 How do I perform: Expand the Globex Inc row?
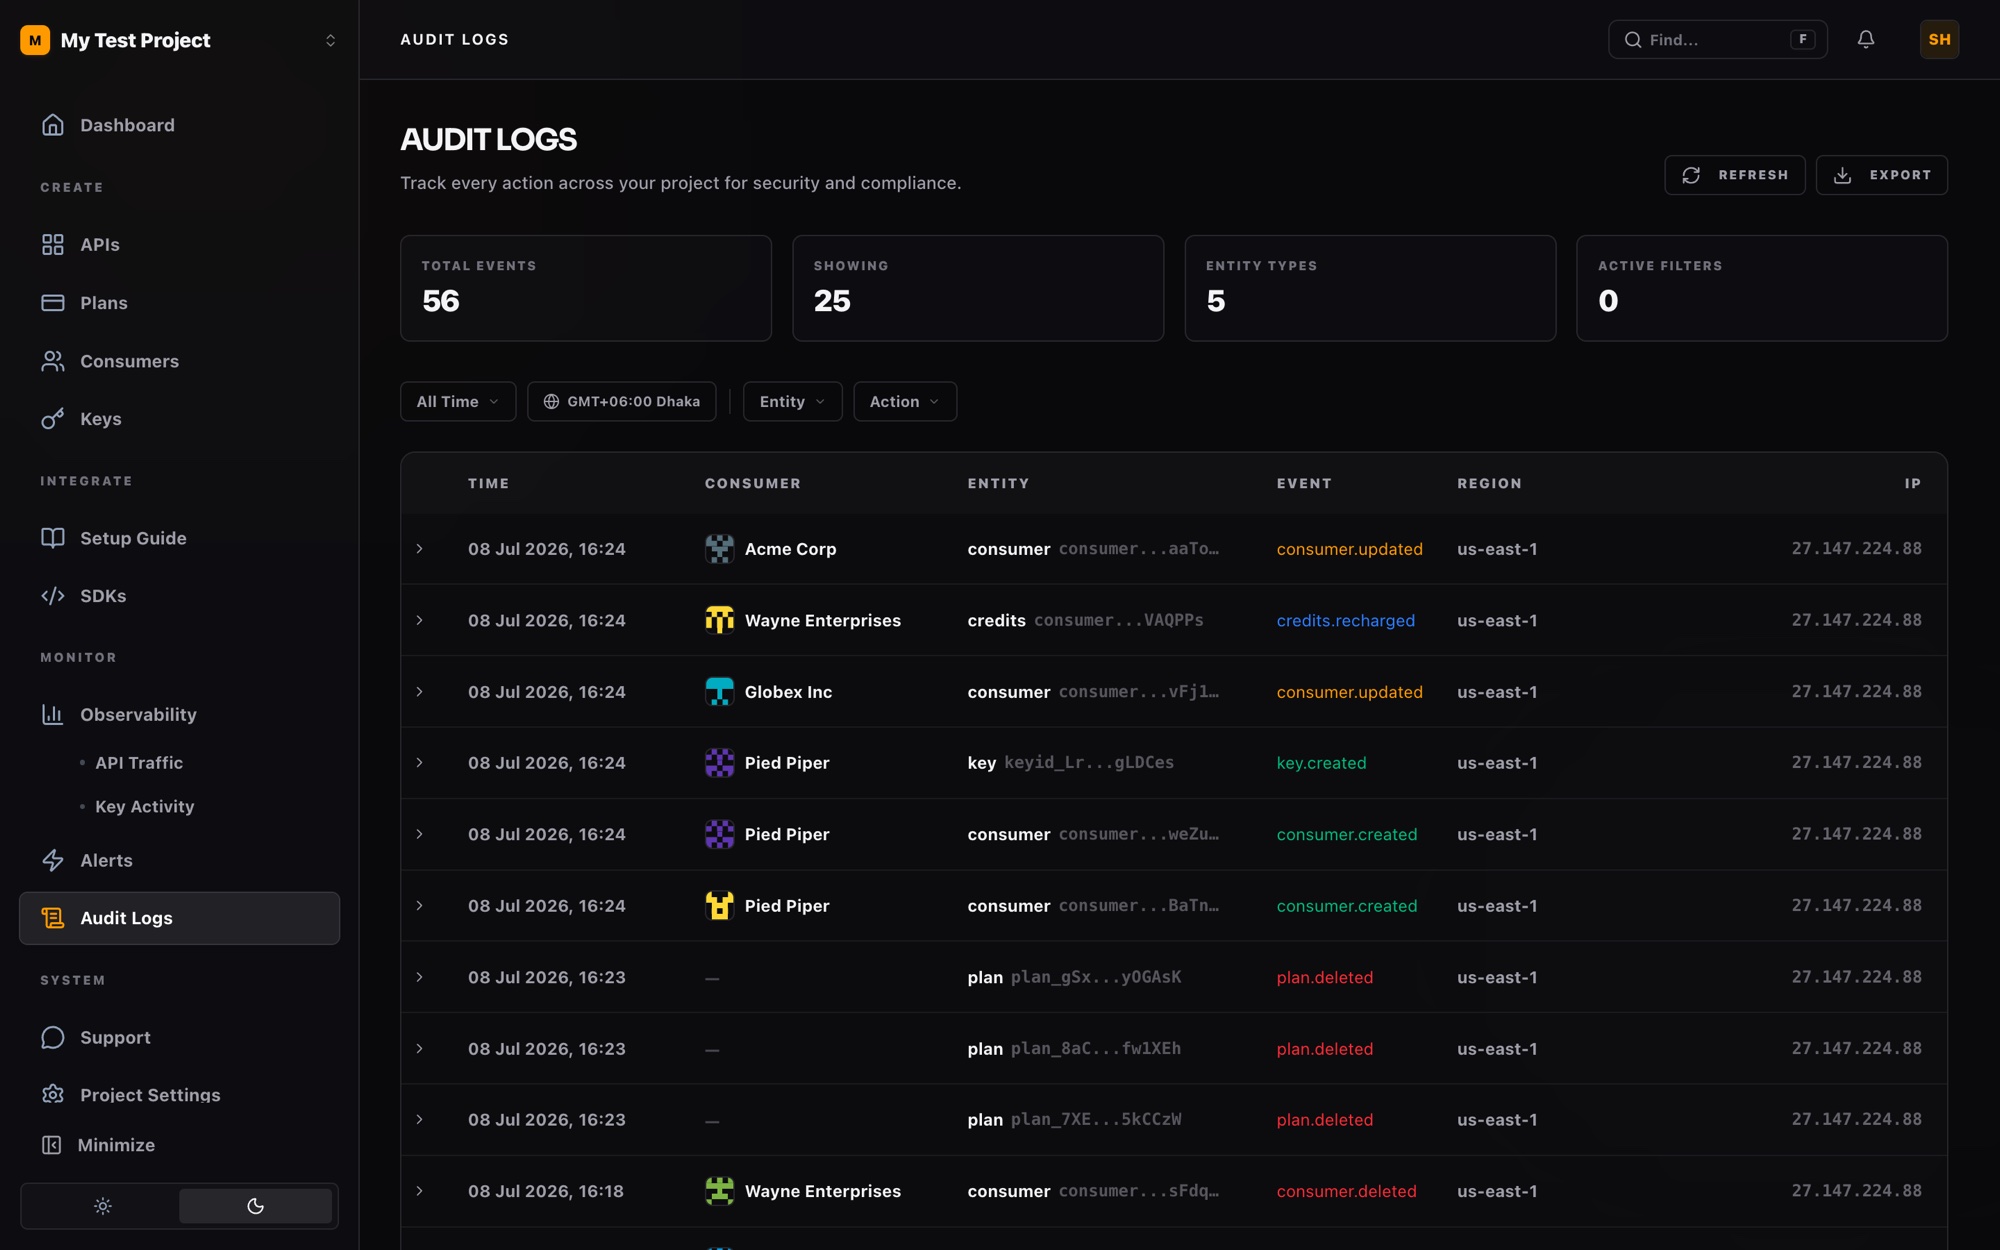pos(420,692)
